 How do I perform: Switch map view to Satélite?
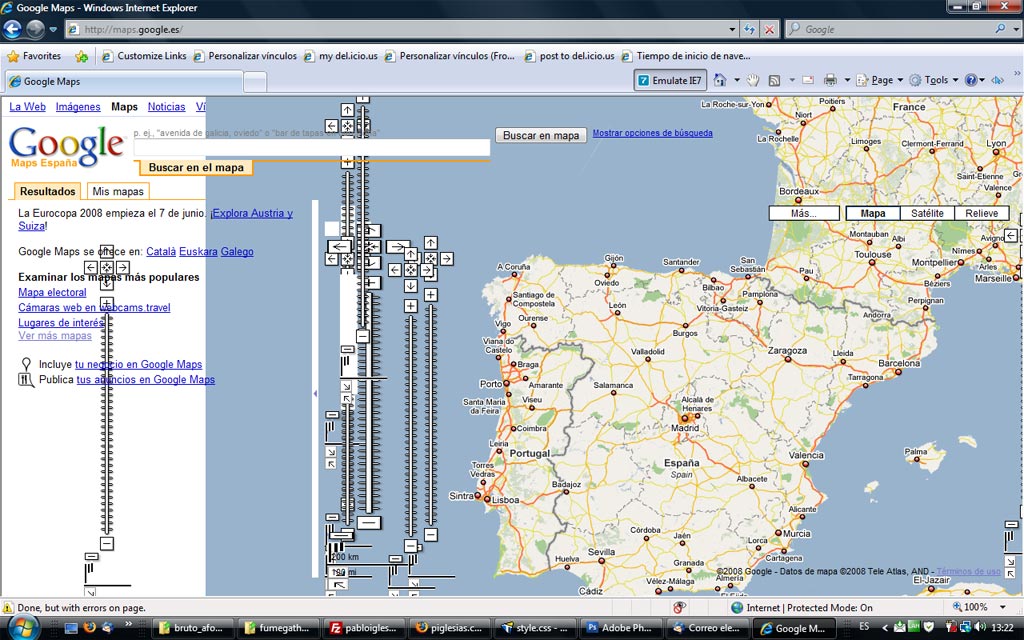[927, 214]
